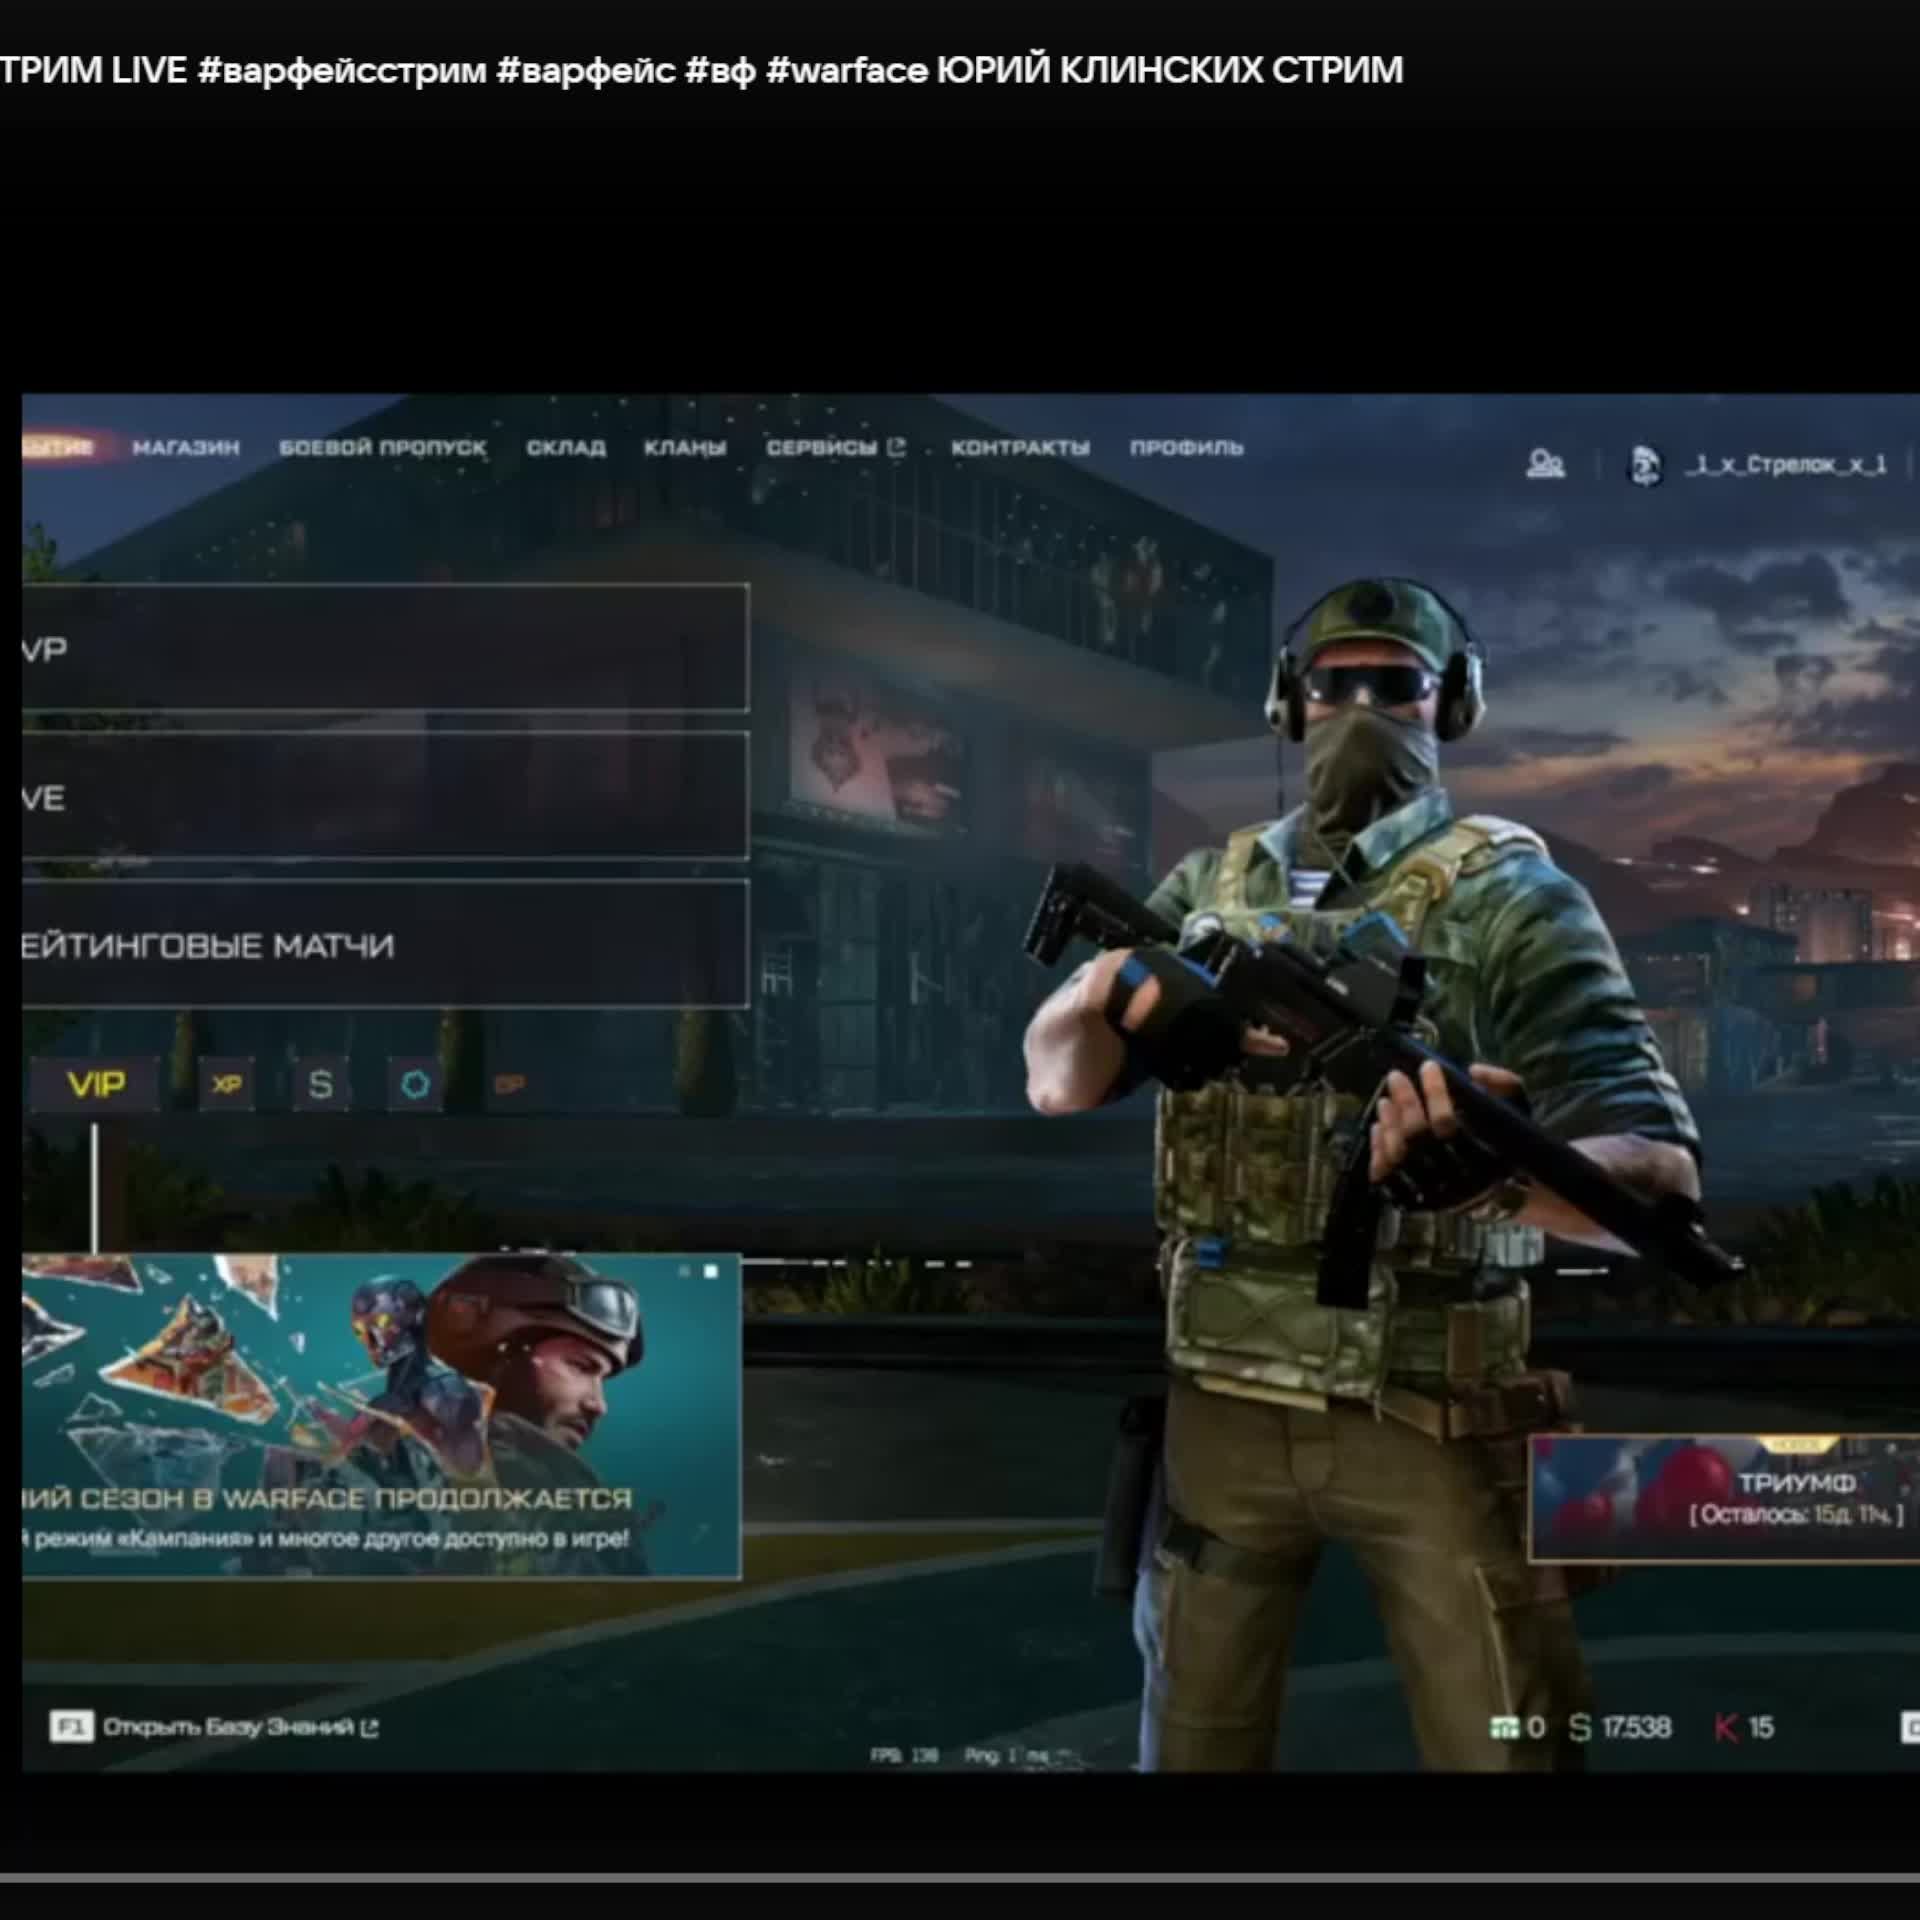Image resolution: width=1920 pixels, height=1920 pixels.
Task: Select the РЕЙТИНГОВЫЕ МАТЧИ mode button
Action: click(385, 944)
